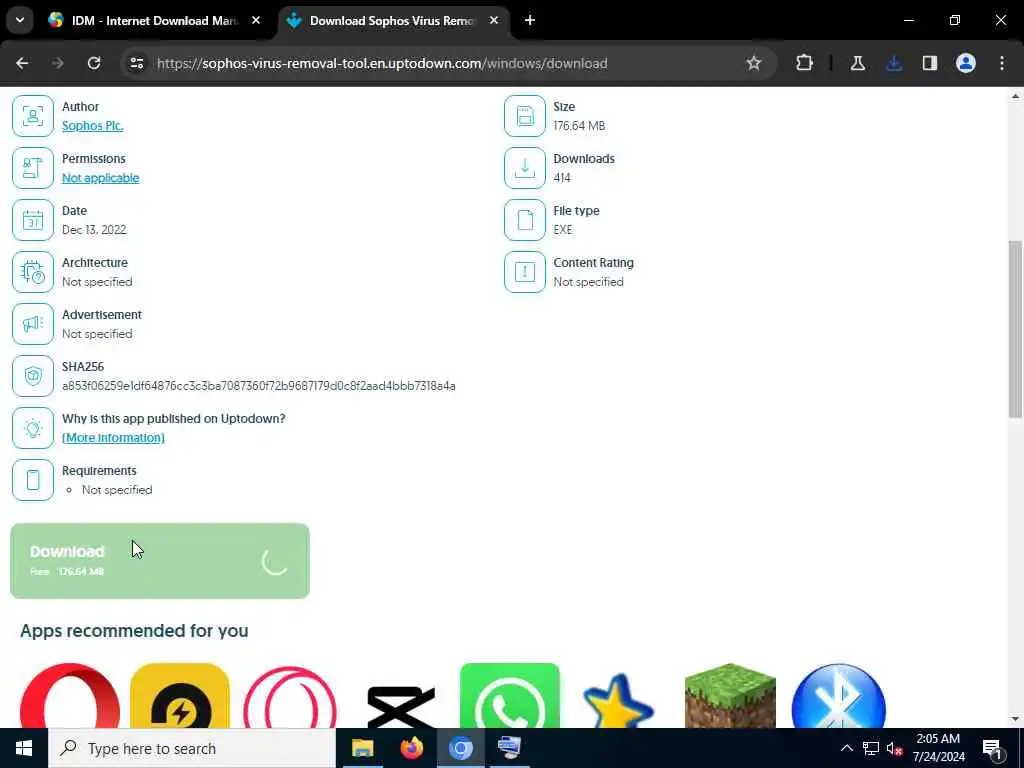Go back to the previous page
This screenshot has width=1024, height=768.
(22, 63)
